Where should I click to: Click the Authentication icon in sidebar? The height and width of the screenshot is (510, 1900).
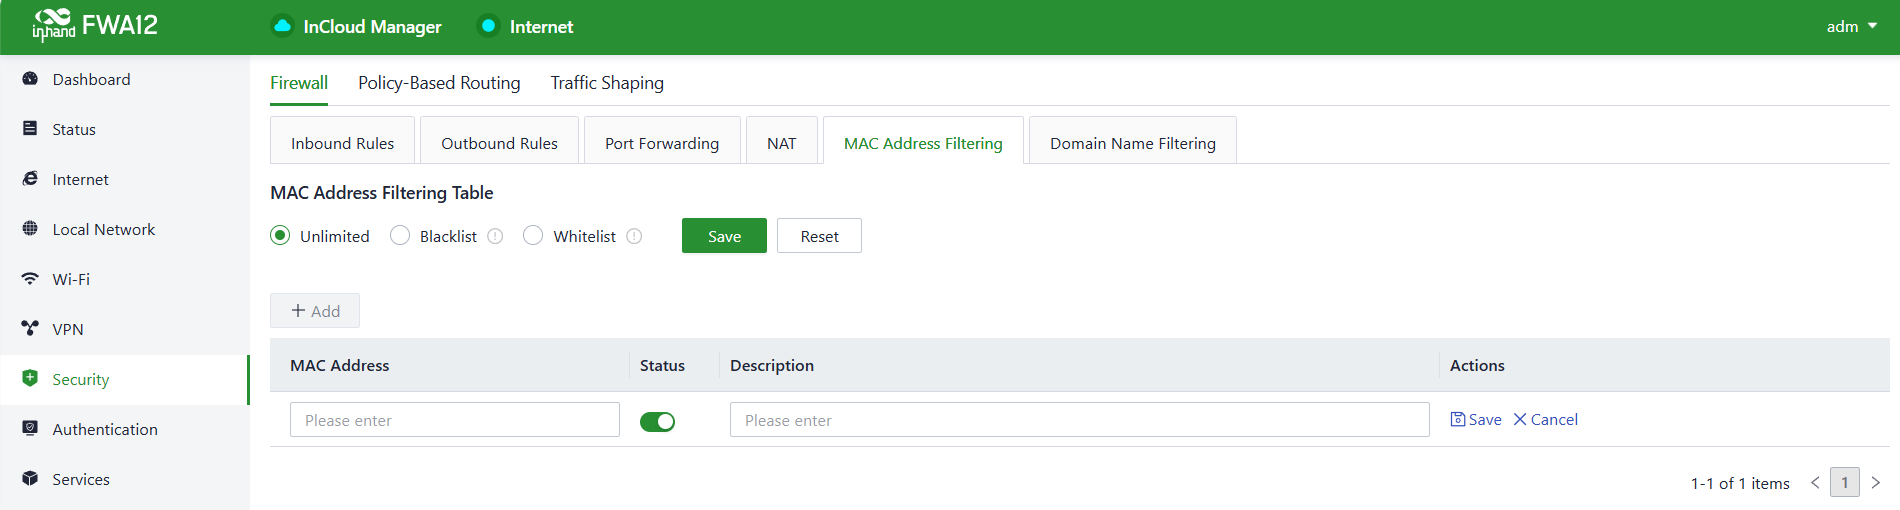coord(30,429)
